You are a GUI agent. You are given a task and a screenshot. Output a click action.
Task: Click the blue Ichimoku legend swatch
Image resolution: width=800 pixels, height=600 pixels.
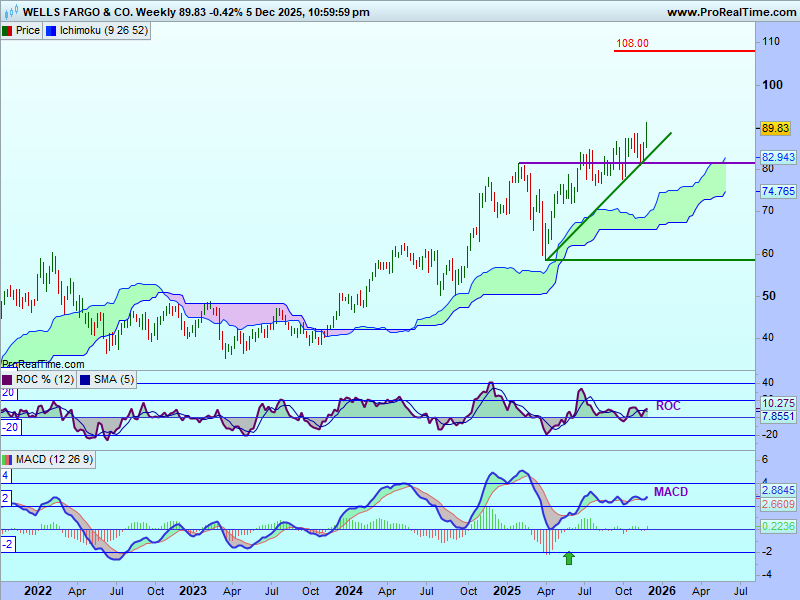pyautogui.click(x=52, y=30)
